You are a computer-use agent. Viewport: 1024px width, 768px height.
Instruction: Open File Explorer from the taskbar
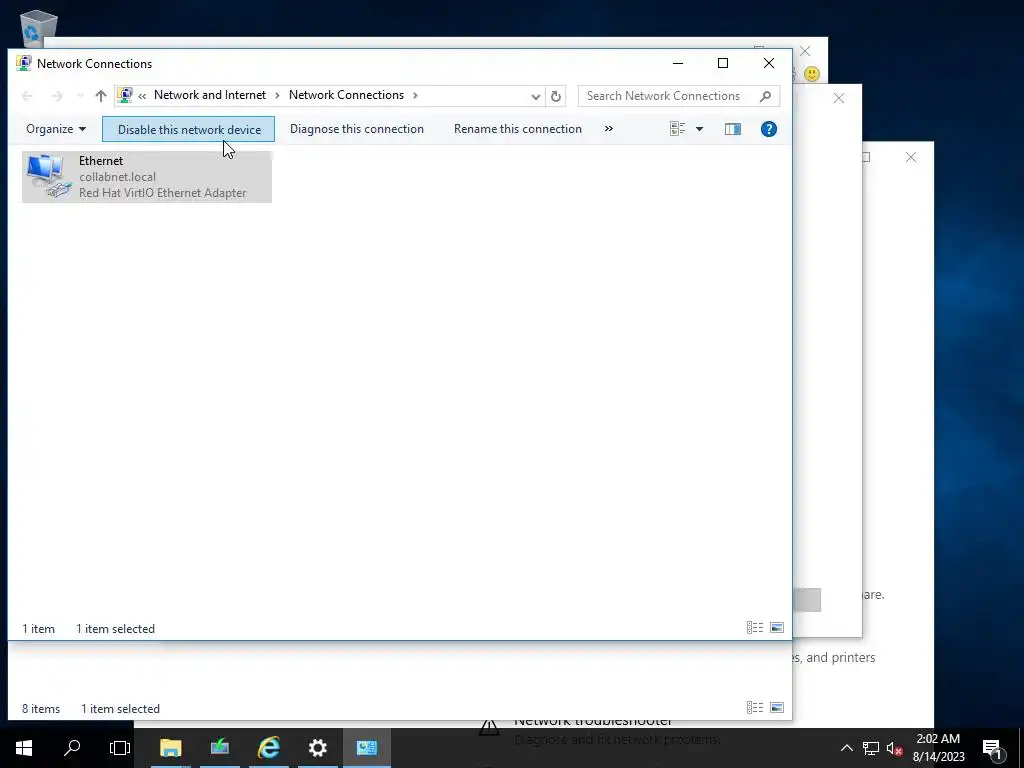click(170, 748)
